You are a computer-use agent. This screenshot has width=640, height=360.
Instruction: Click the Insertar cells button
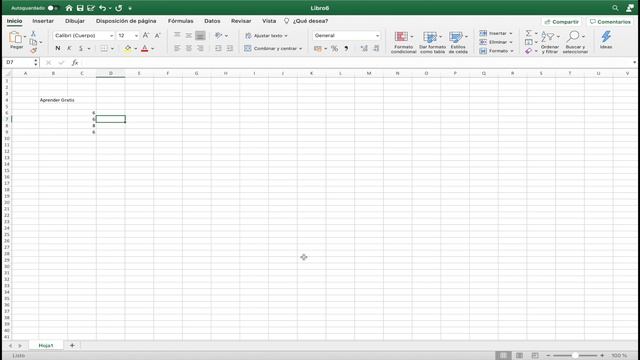tap(496, 33)
